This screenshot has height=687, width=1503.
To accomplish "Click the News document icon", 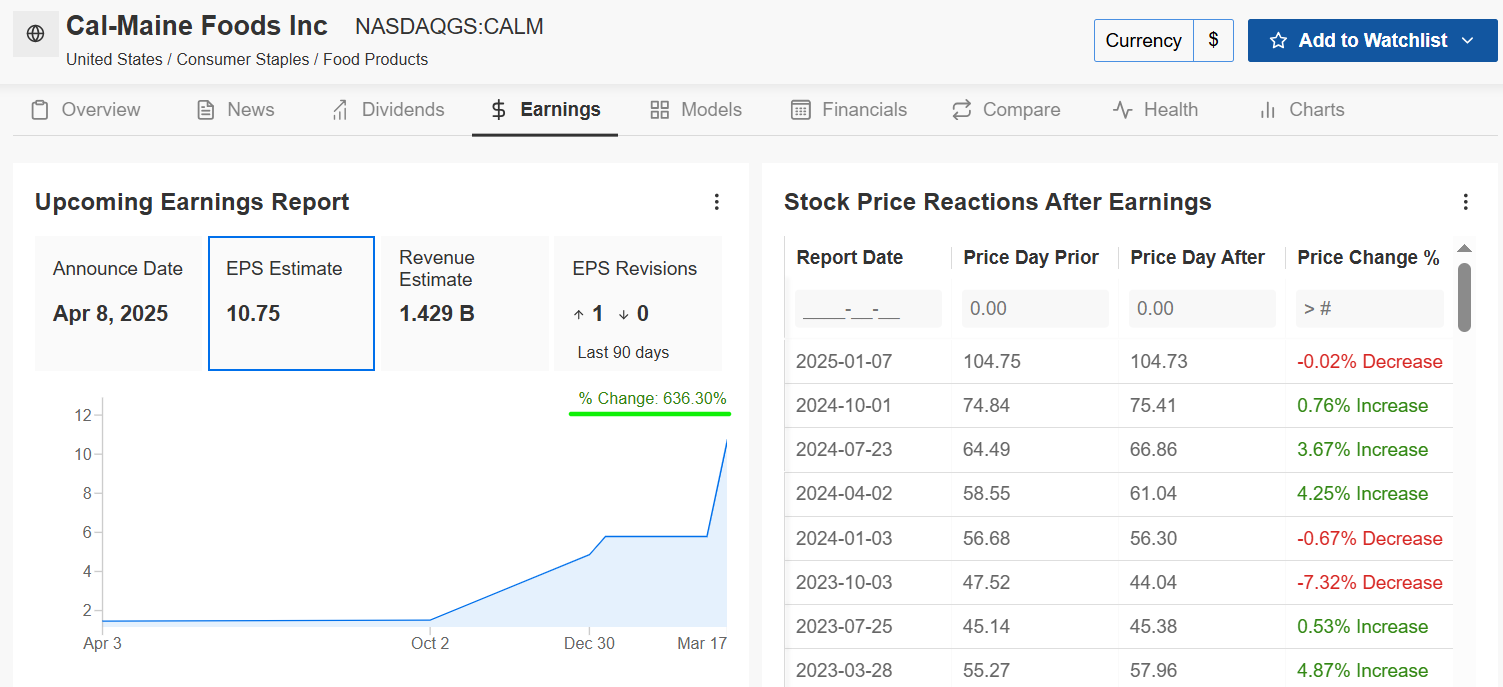I will pyautogui.click(x=206, y=110).
